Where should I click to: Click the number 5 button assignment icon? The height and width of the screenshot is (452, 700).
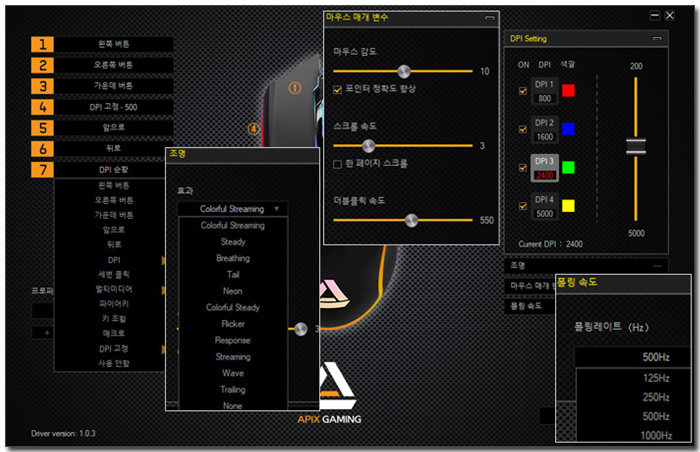pos(42,128)
